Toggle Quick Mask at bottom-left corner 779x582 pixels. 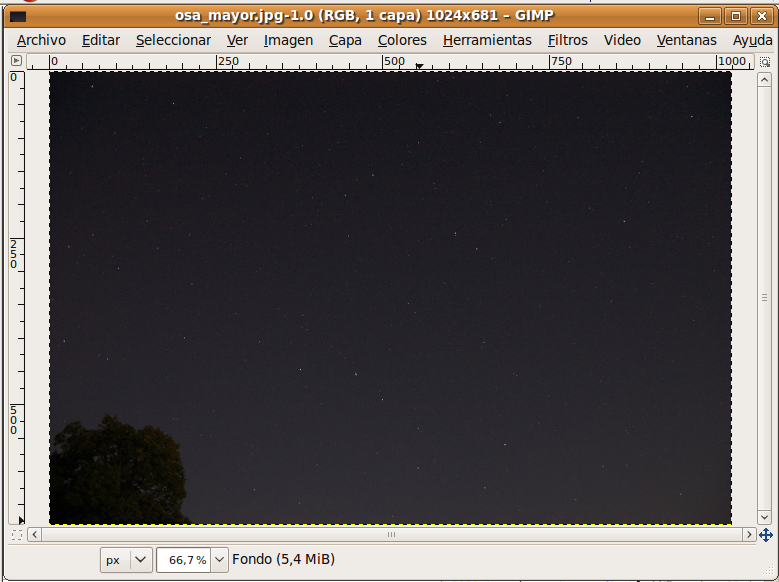pyautogui.click(x=16, y=535)
